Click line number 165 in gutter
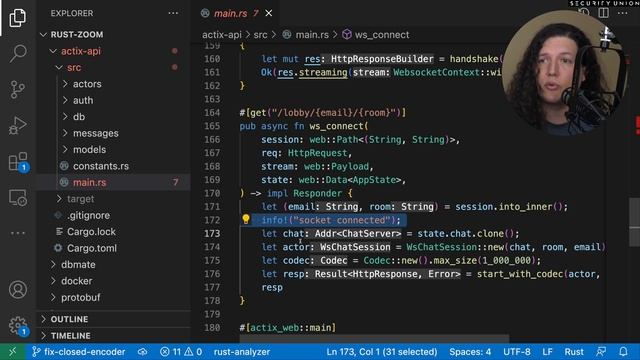The image size is (640, 360). pos(212,126)
